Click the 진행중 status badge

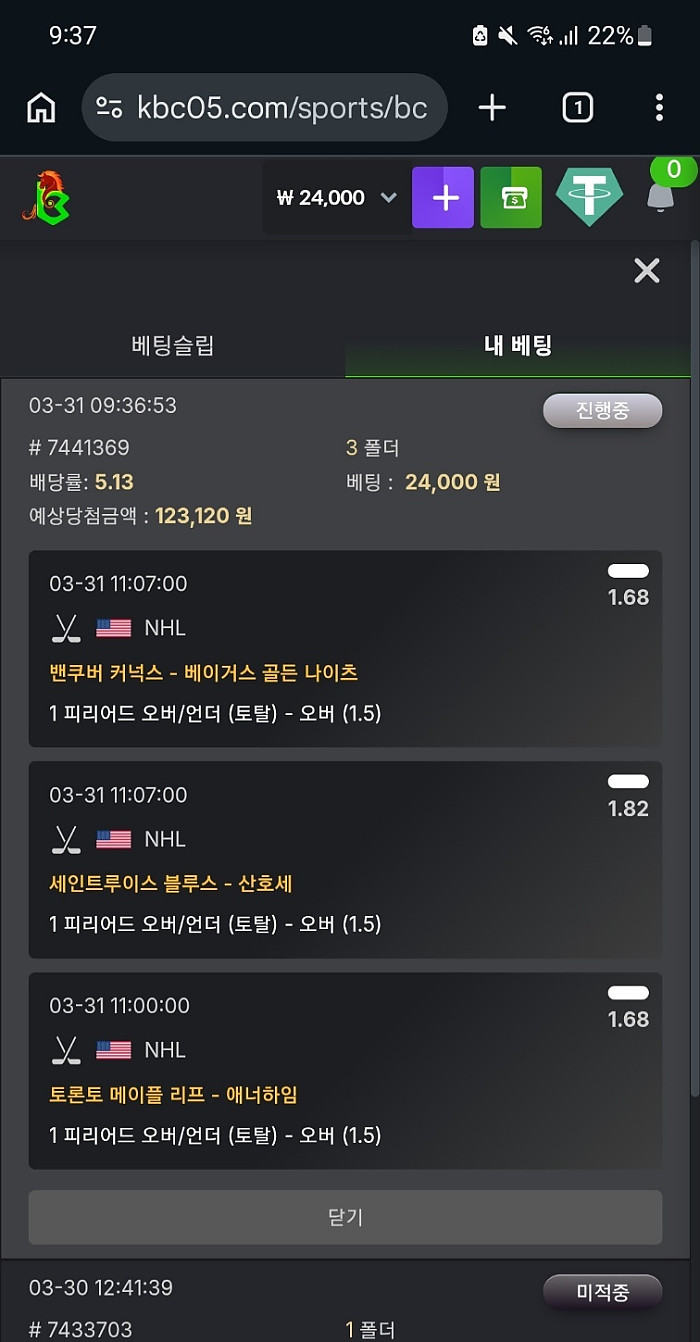tap(602, 411)
